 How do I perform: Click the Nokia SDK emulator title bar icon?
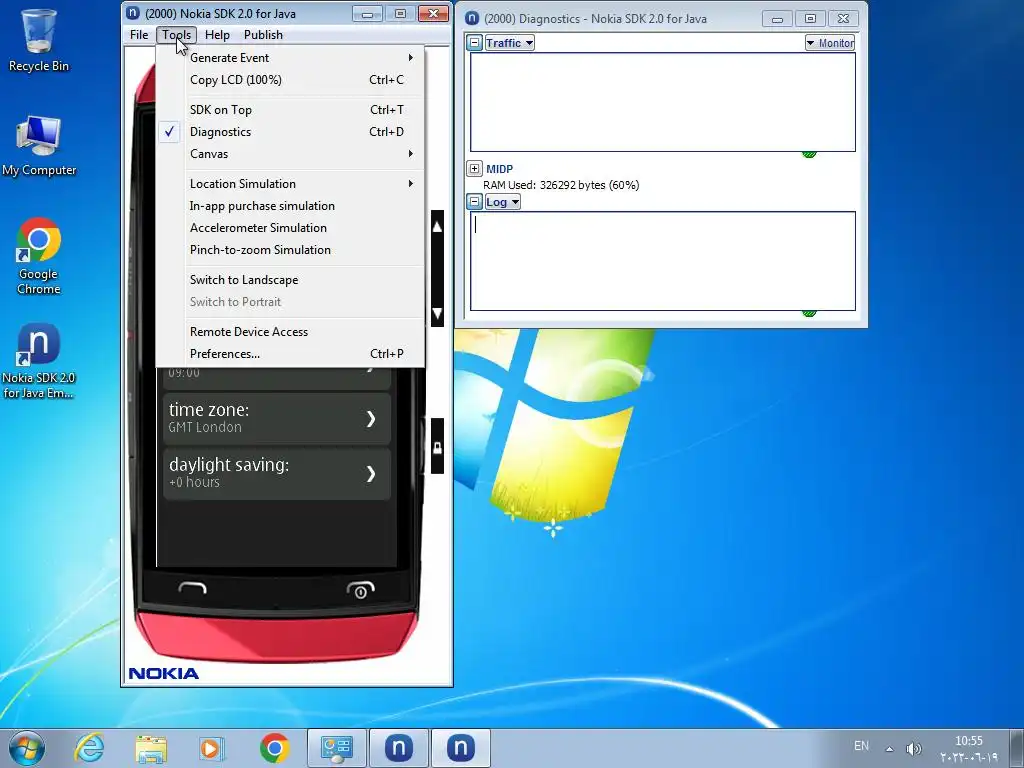point(133,13)
